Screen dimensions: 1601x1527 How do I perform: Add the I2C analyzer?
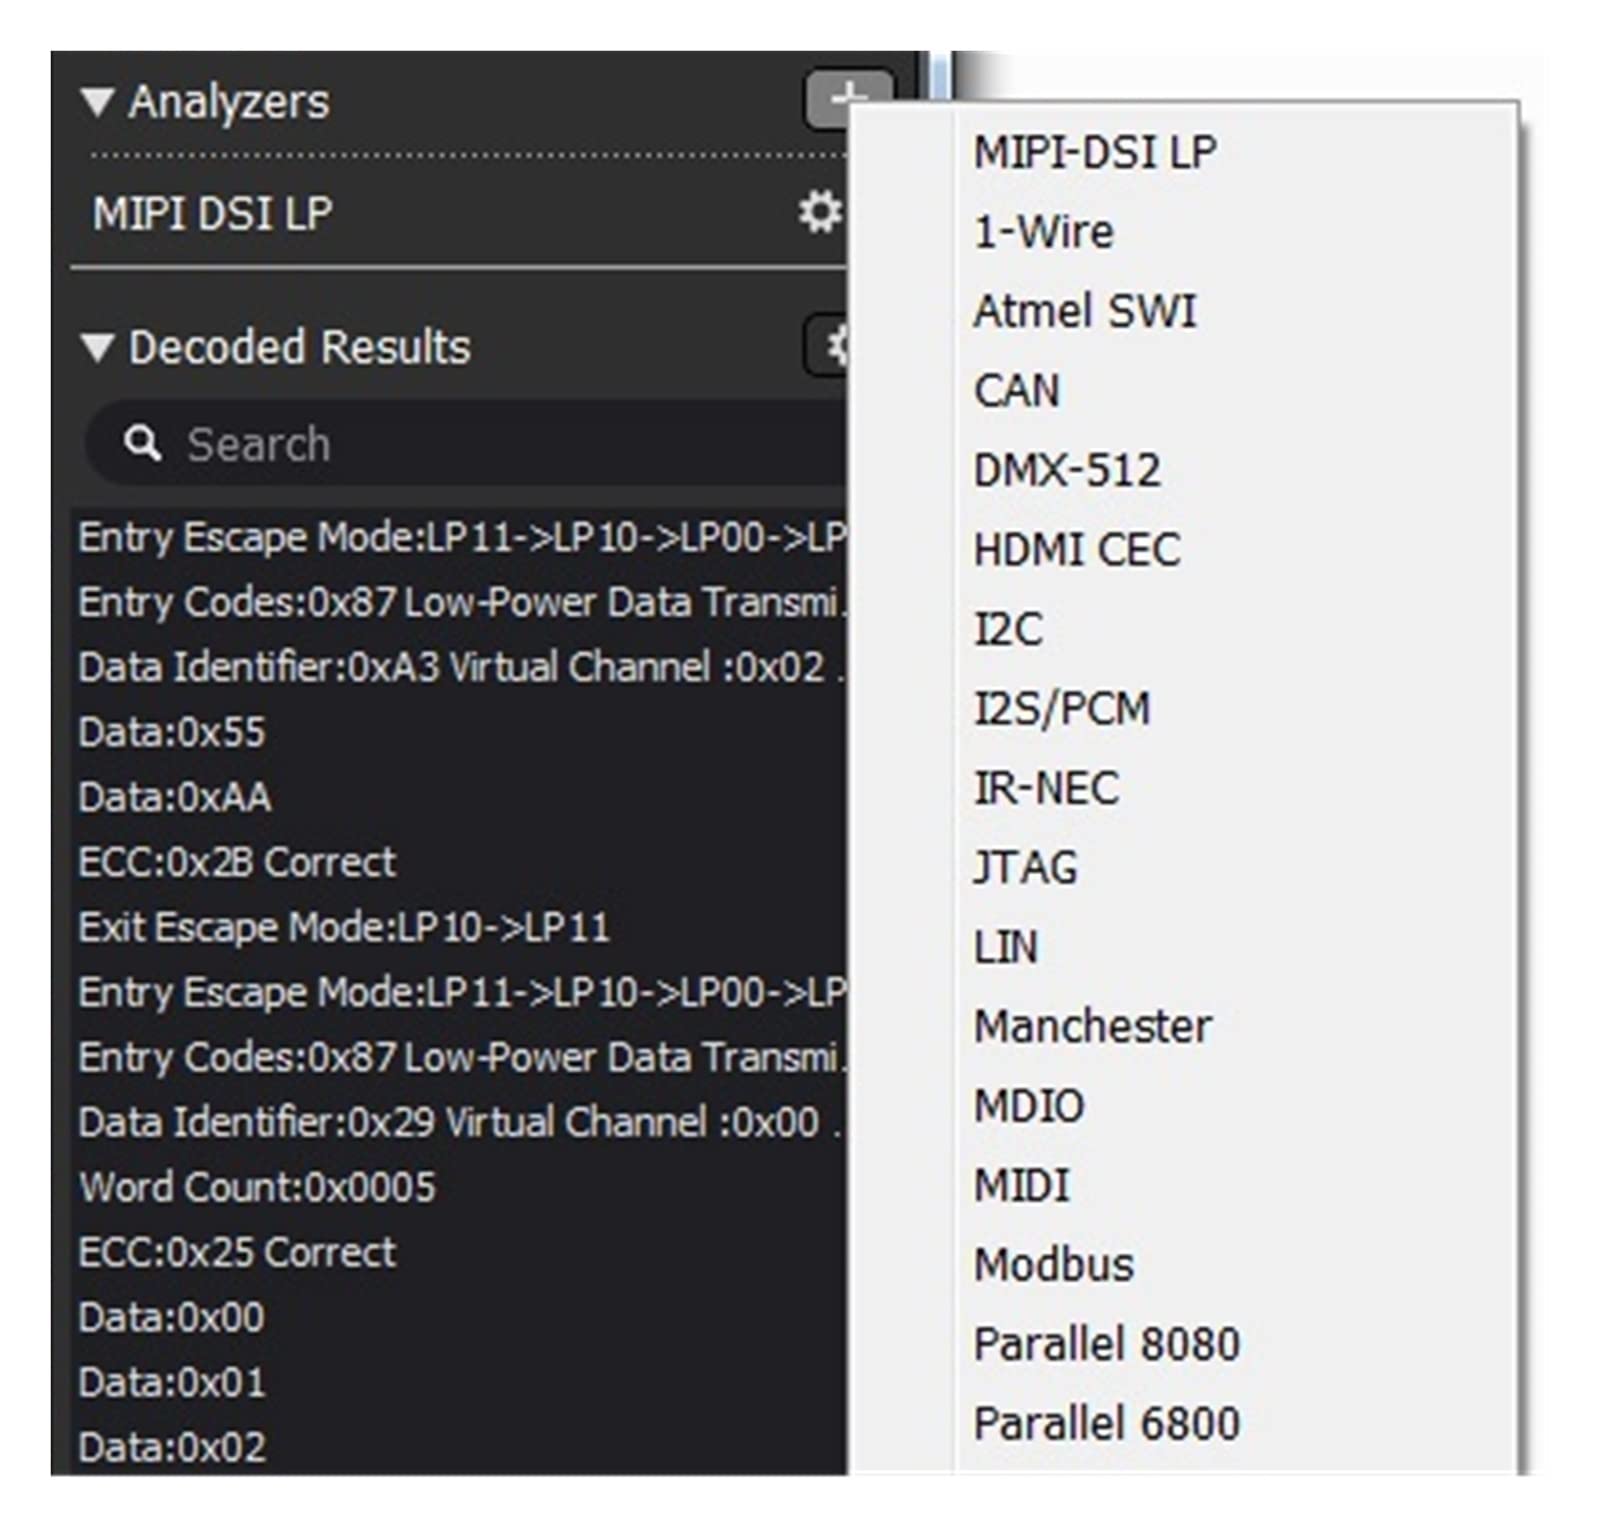[x=1008, y=629]
